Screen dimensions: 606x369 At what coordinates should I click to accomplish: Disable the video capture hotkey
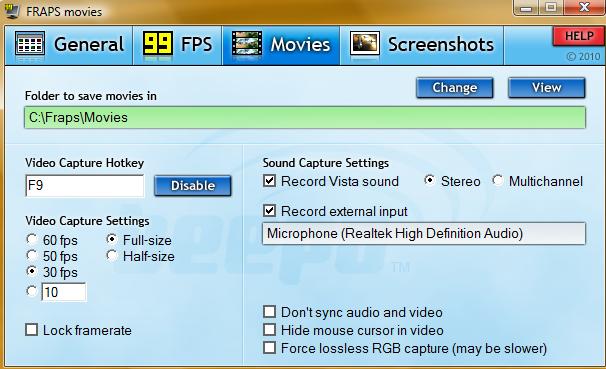tap(193, 186)
